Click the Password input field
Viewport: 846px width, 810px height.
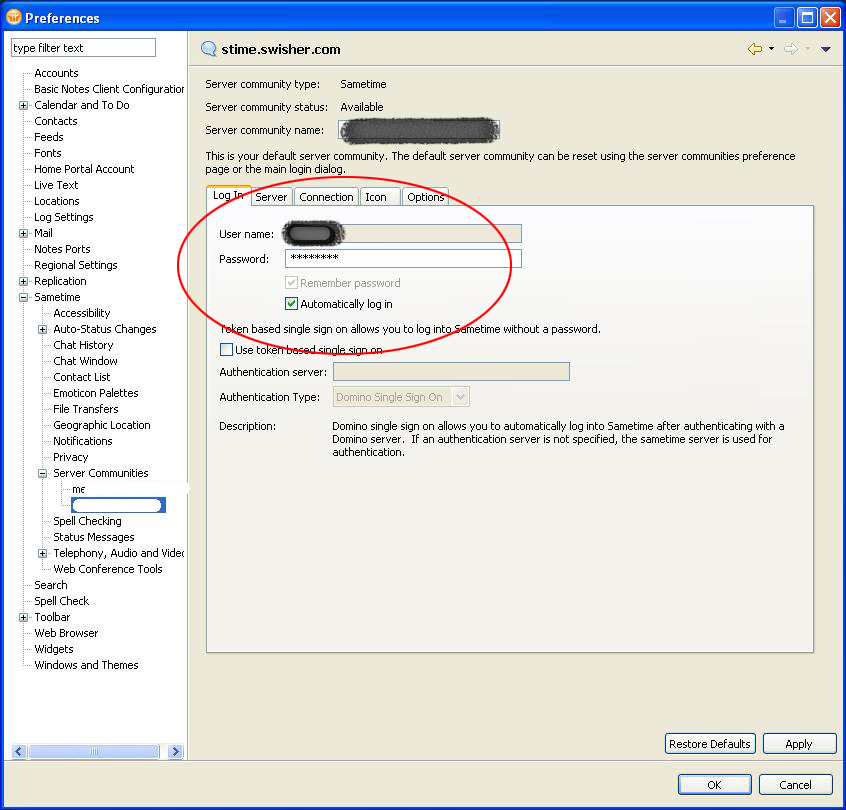[403, 258]
